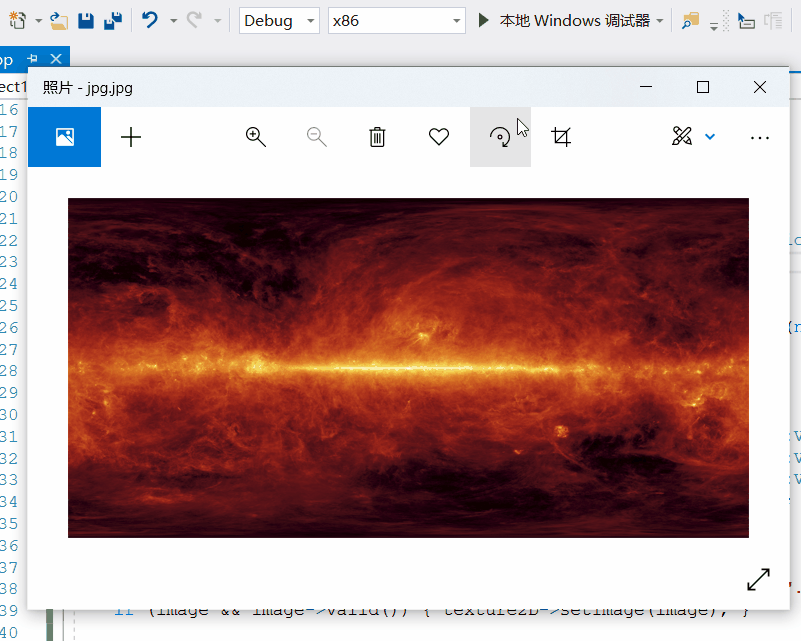Click the redo icon in Visual Studio
The width and height of the screenshot is (801, 641).
coord(194,20)
